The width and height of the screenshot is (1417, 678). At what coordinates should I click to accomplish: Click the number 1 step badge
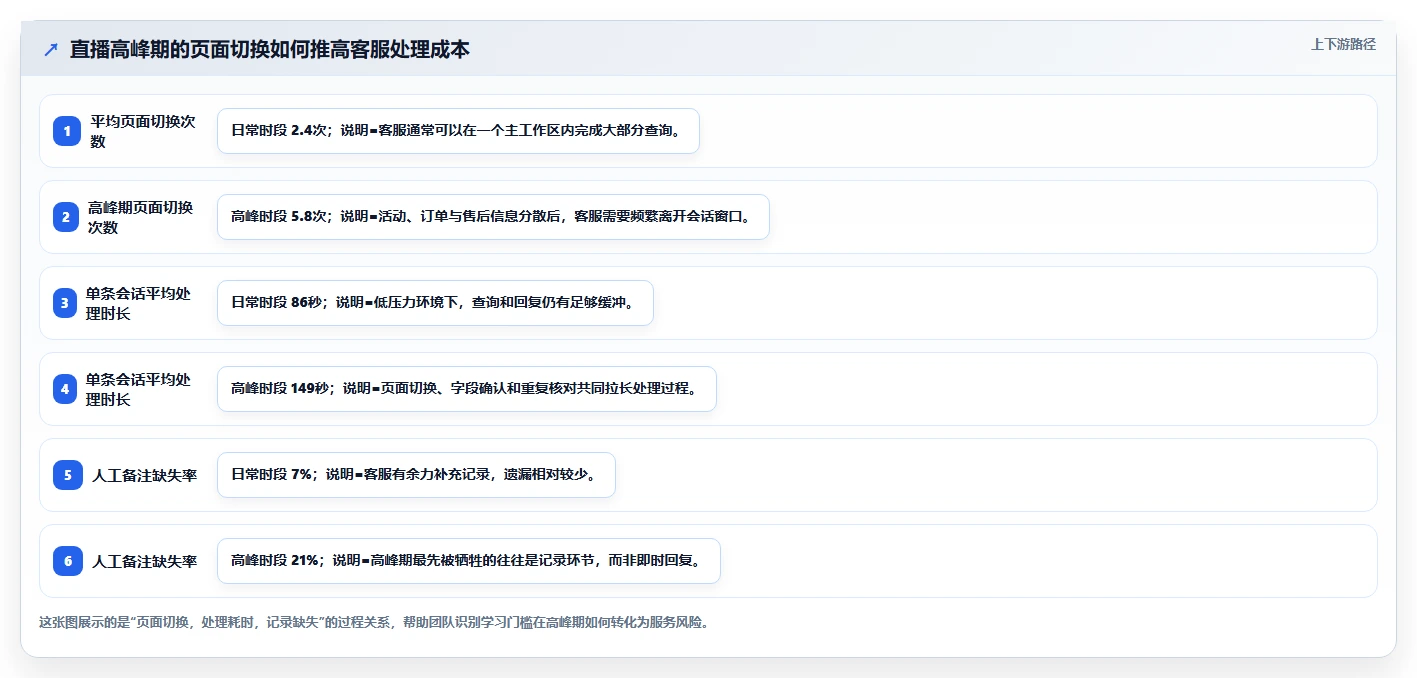[x=67, y=131]
